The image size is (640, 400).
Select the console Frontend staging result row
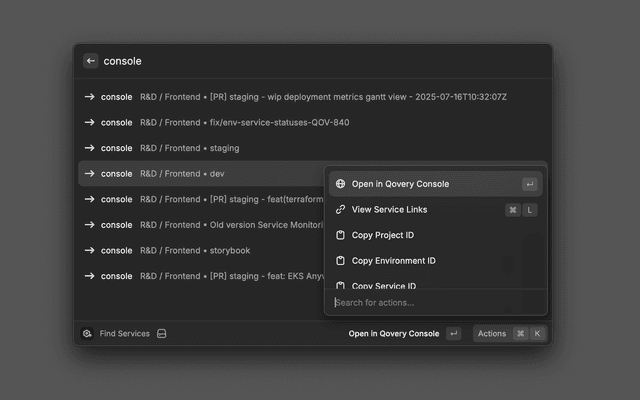coord(200,148)
